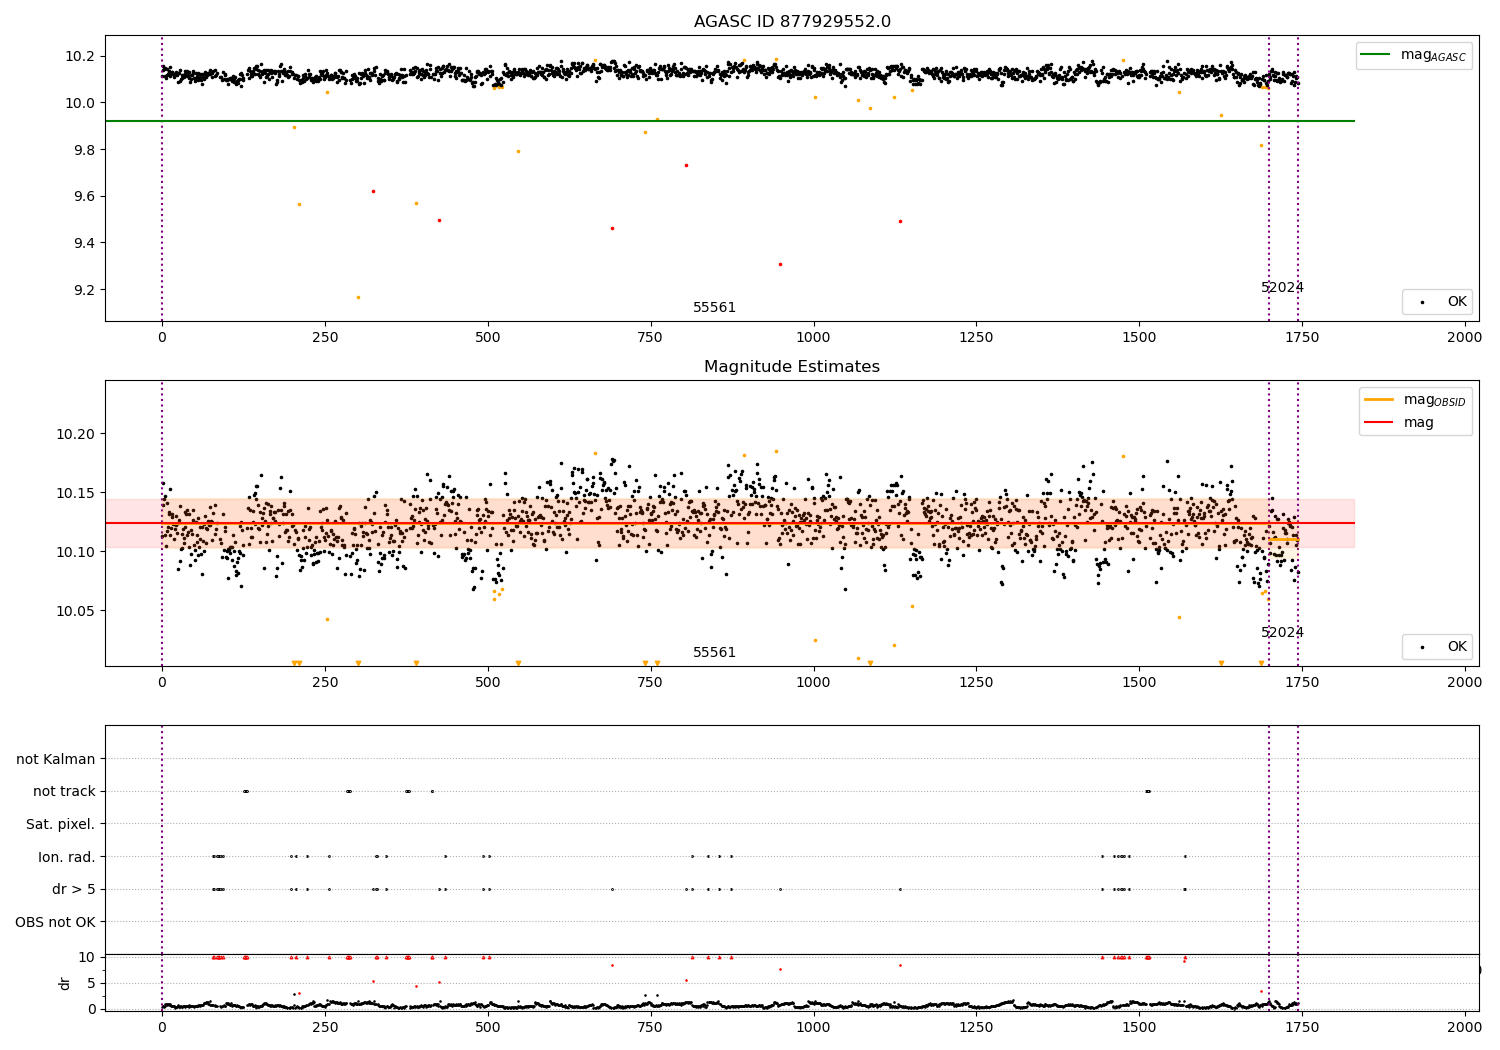
Task: Click the title 'AGASC ID 877929552.0'
Action: (792, 22)
